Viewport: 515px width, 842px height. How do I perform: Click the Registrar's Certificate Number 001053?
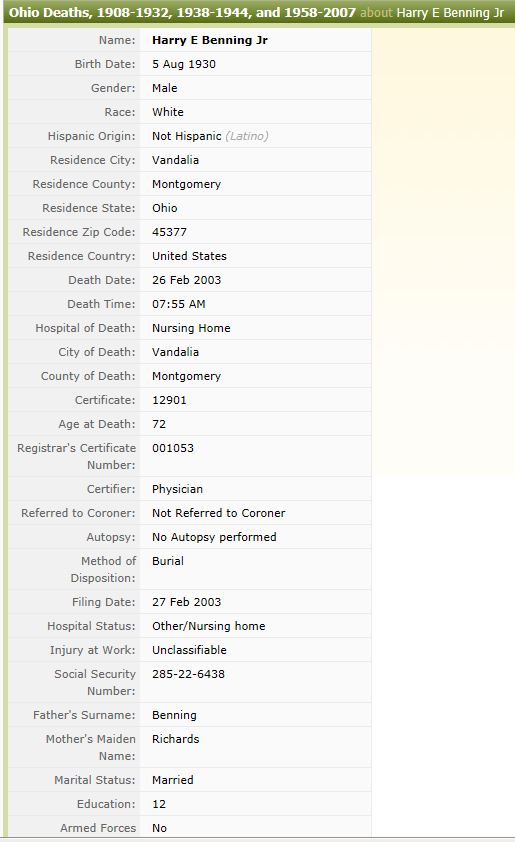(173, 448)
